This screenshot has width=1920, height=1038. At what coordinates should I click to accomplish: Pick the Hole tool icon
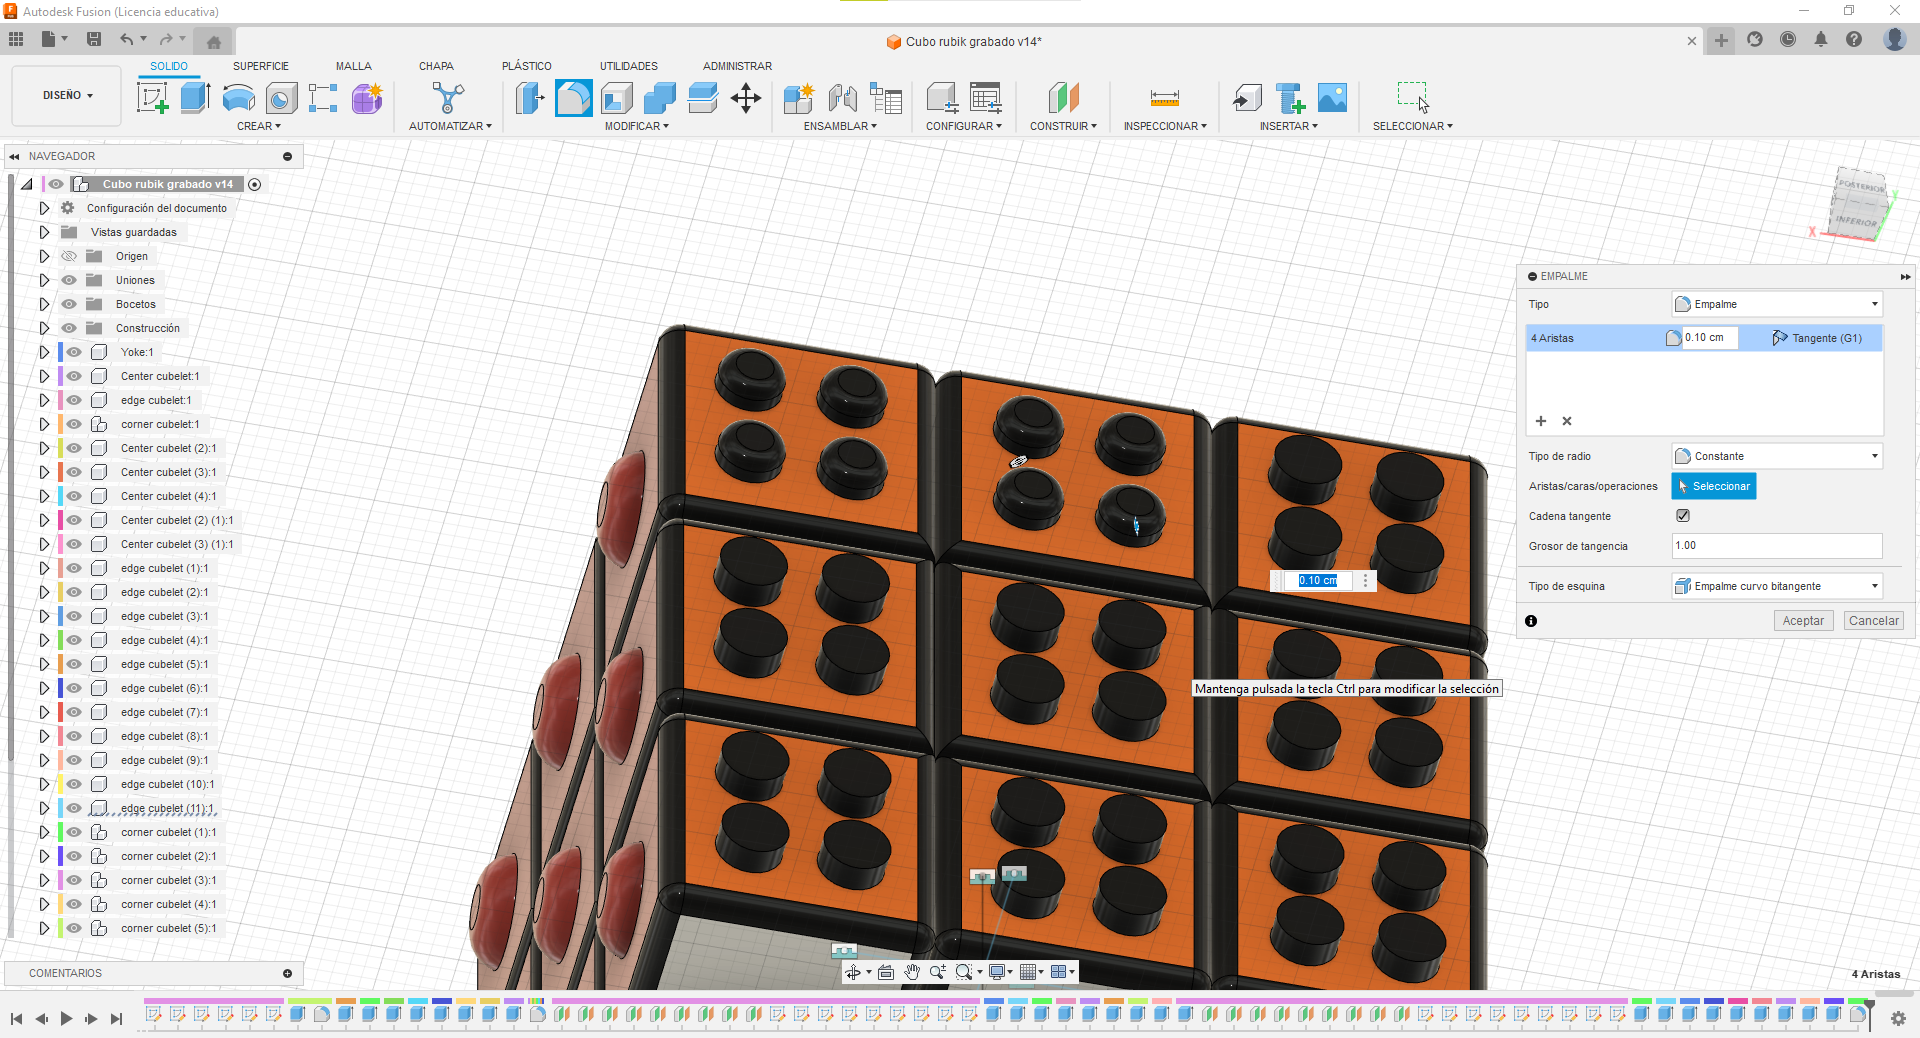pyautogui.click(x=281, y=98)
